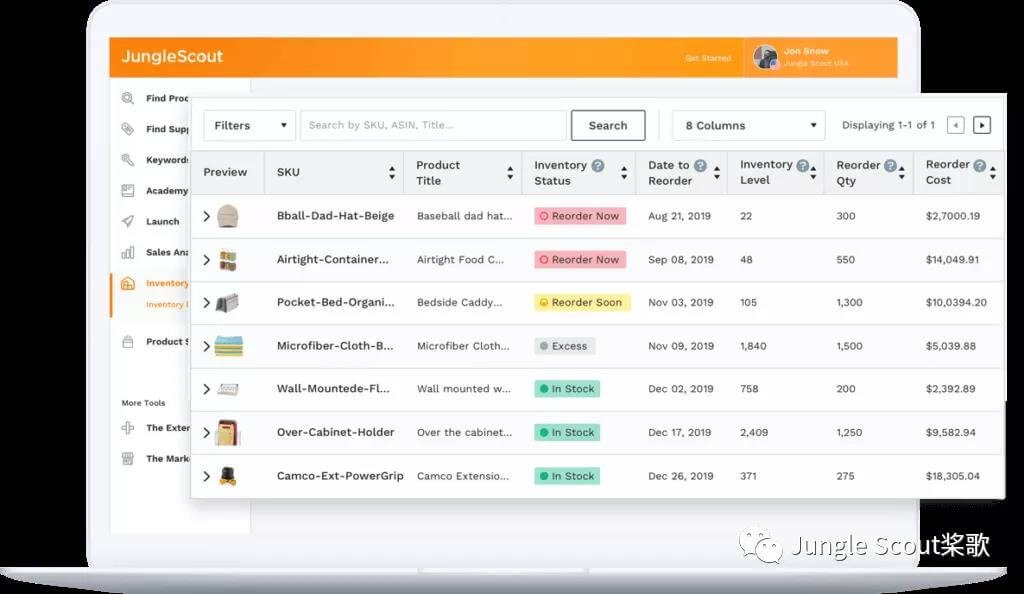
Task: Click Reorder Now badge for Airtight-Container
Action: click(x=580, y=260)
